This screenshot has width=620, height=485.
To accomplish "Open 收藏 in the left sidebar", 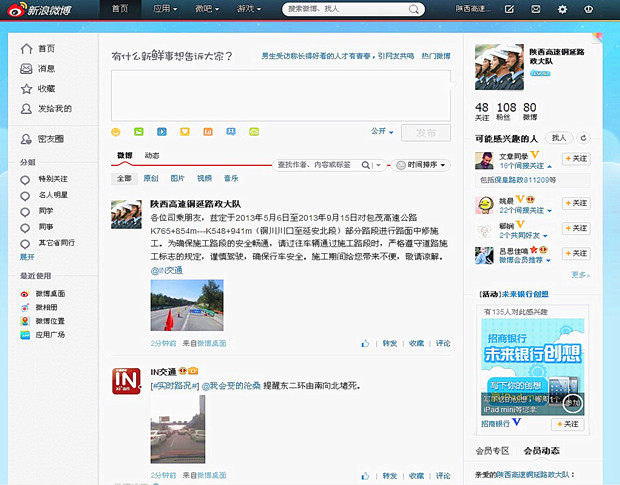I will (46, 88).
